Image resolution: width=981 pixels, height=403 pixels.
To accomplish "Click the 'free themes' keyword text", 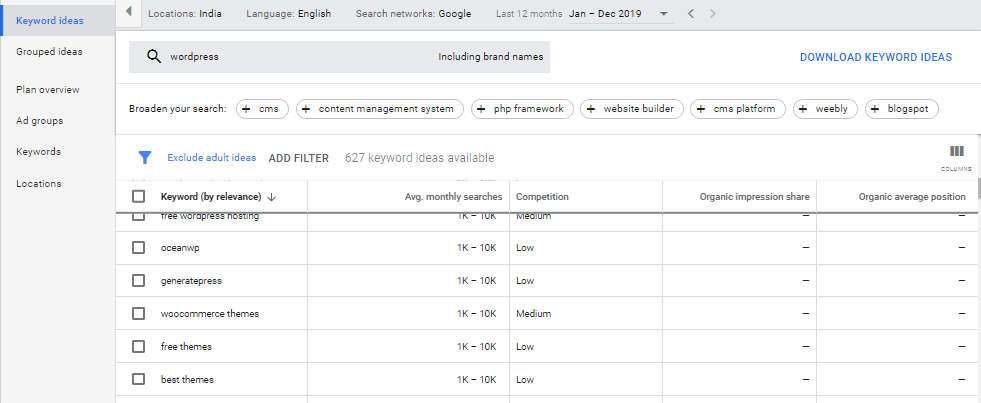I will [x=186, y=346].
